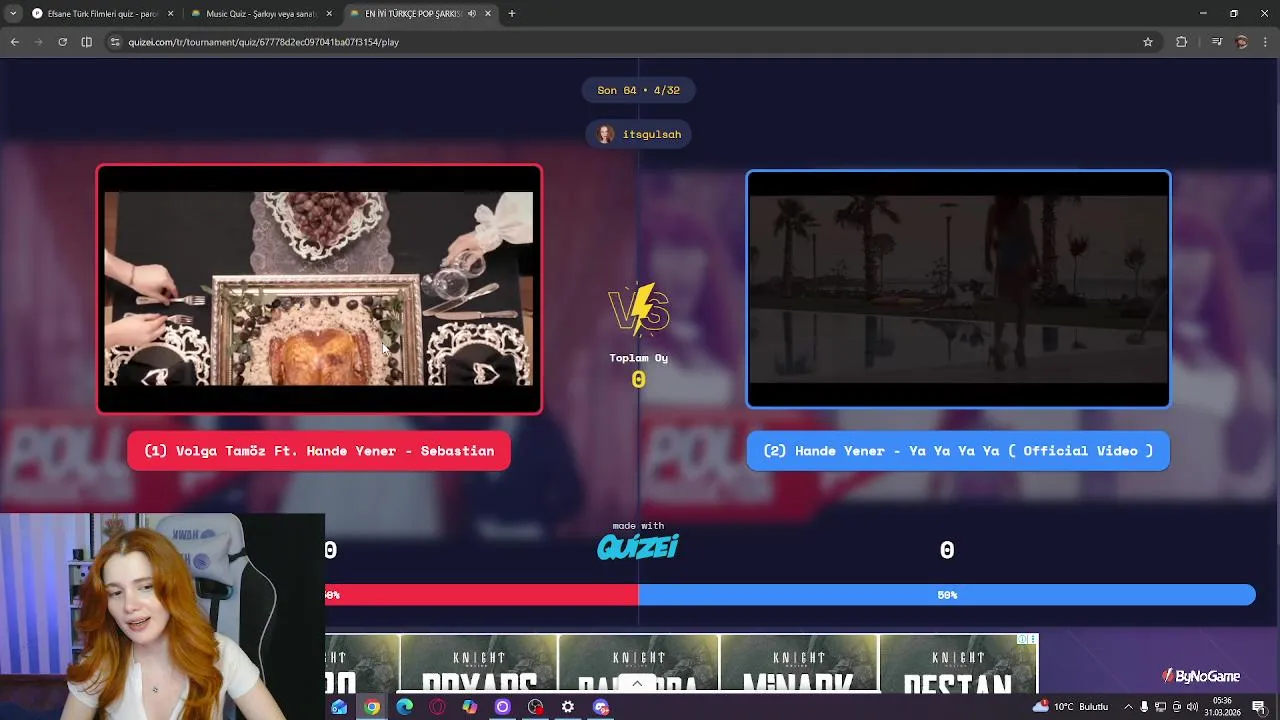Launch Opera GX from the taskbar
Viewport: 1280px width, 720px height.
point(437,707)
